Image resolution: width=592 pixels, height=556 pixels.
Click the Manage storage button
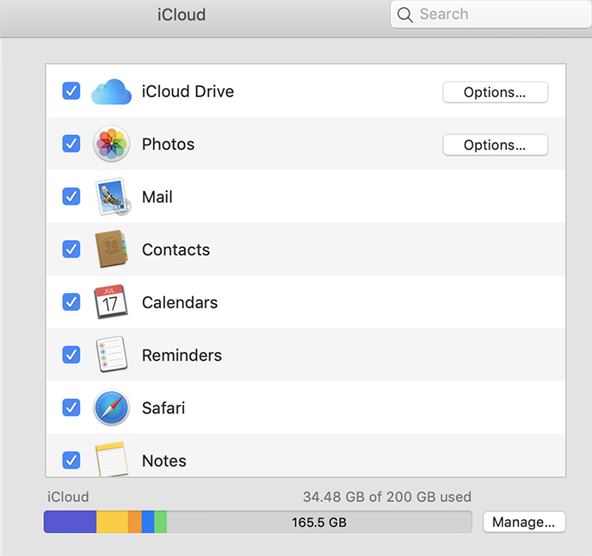[524, 522]
